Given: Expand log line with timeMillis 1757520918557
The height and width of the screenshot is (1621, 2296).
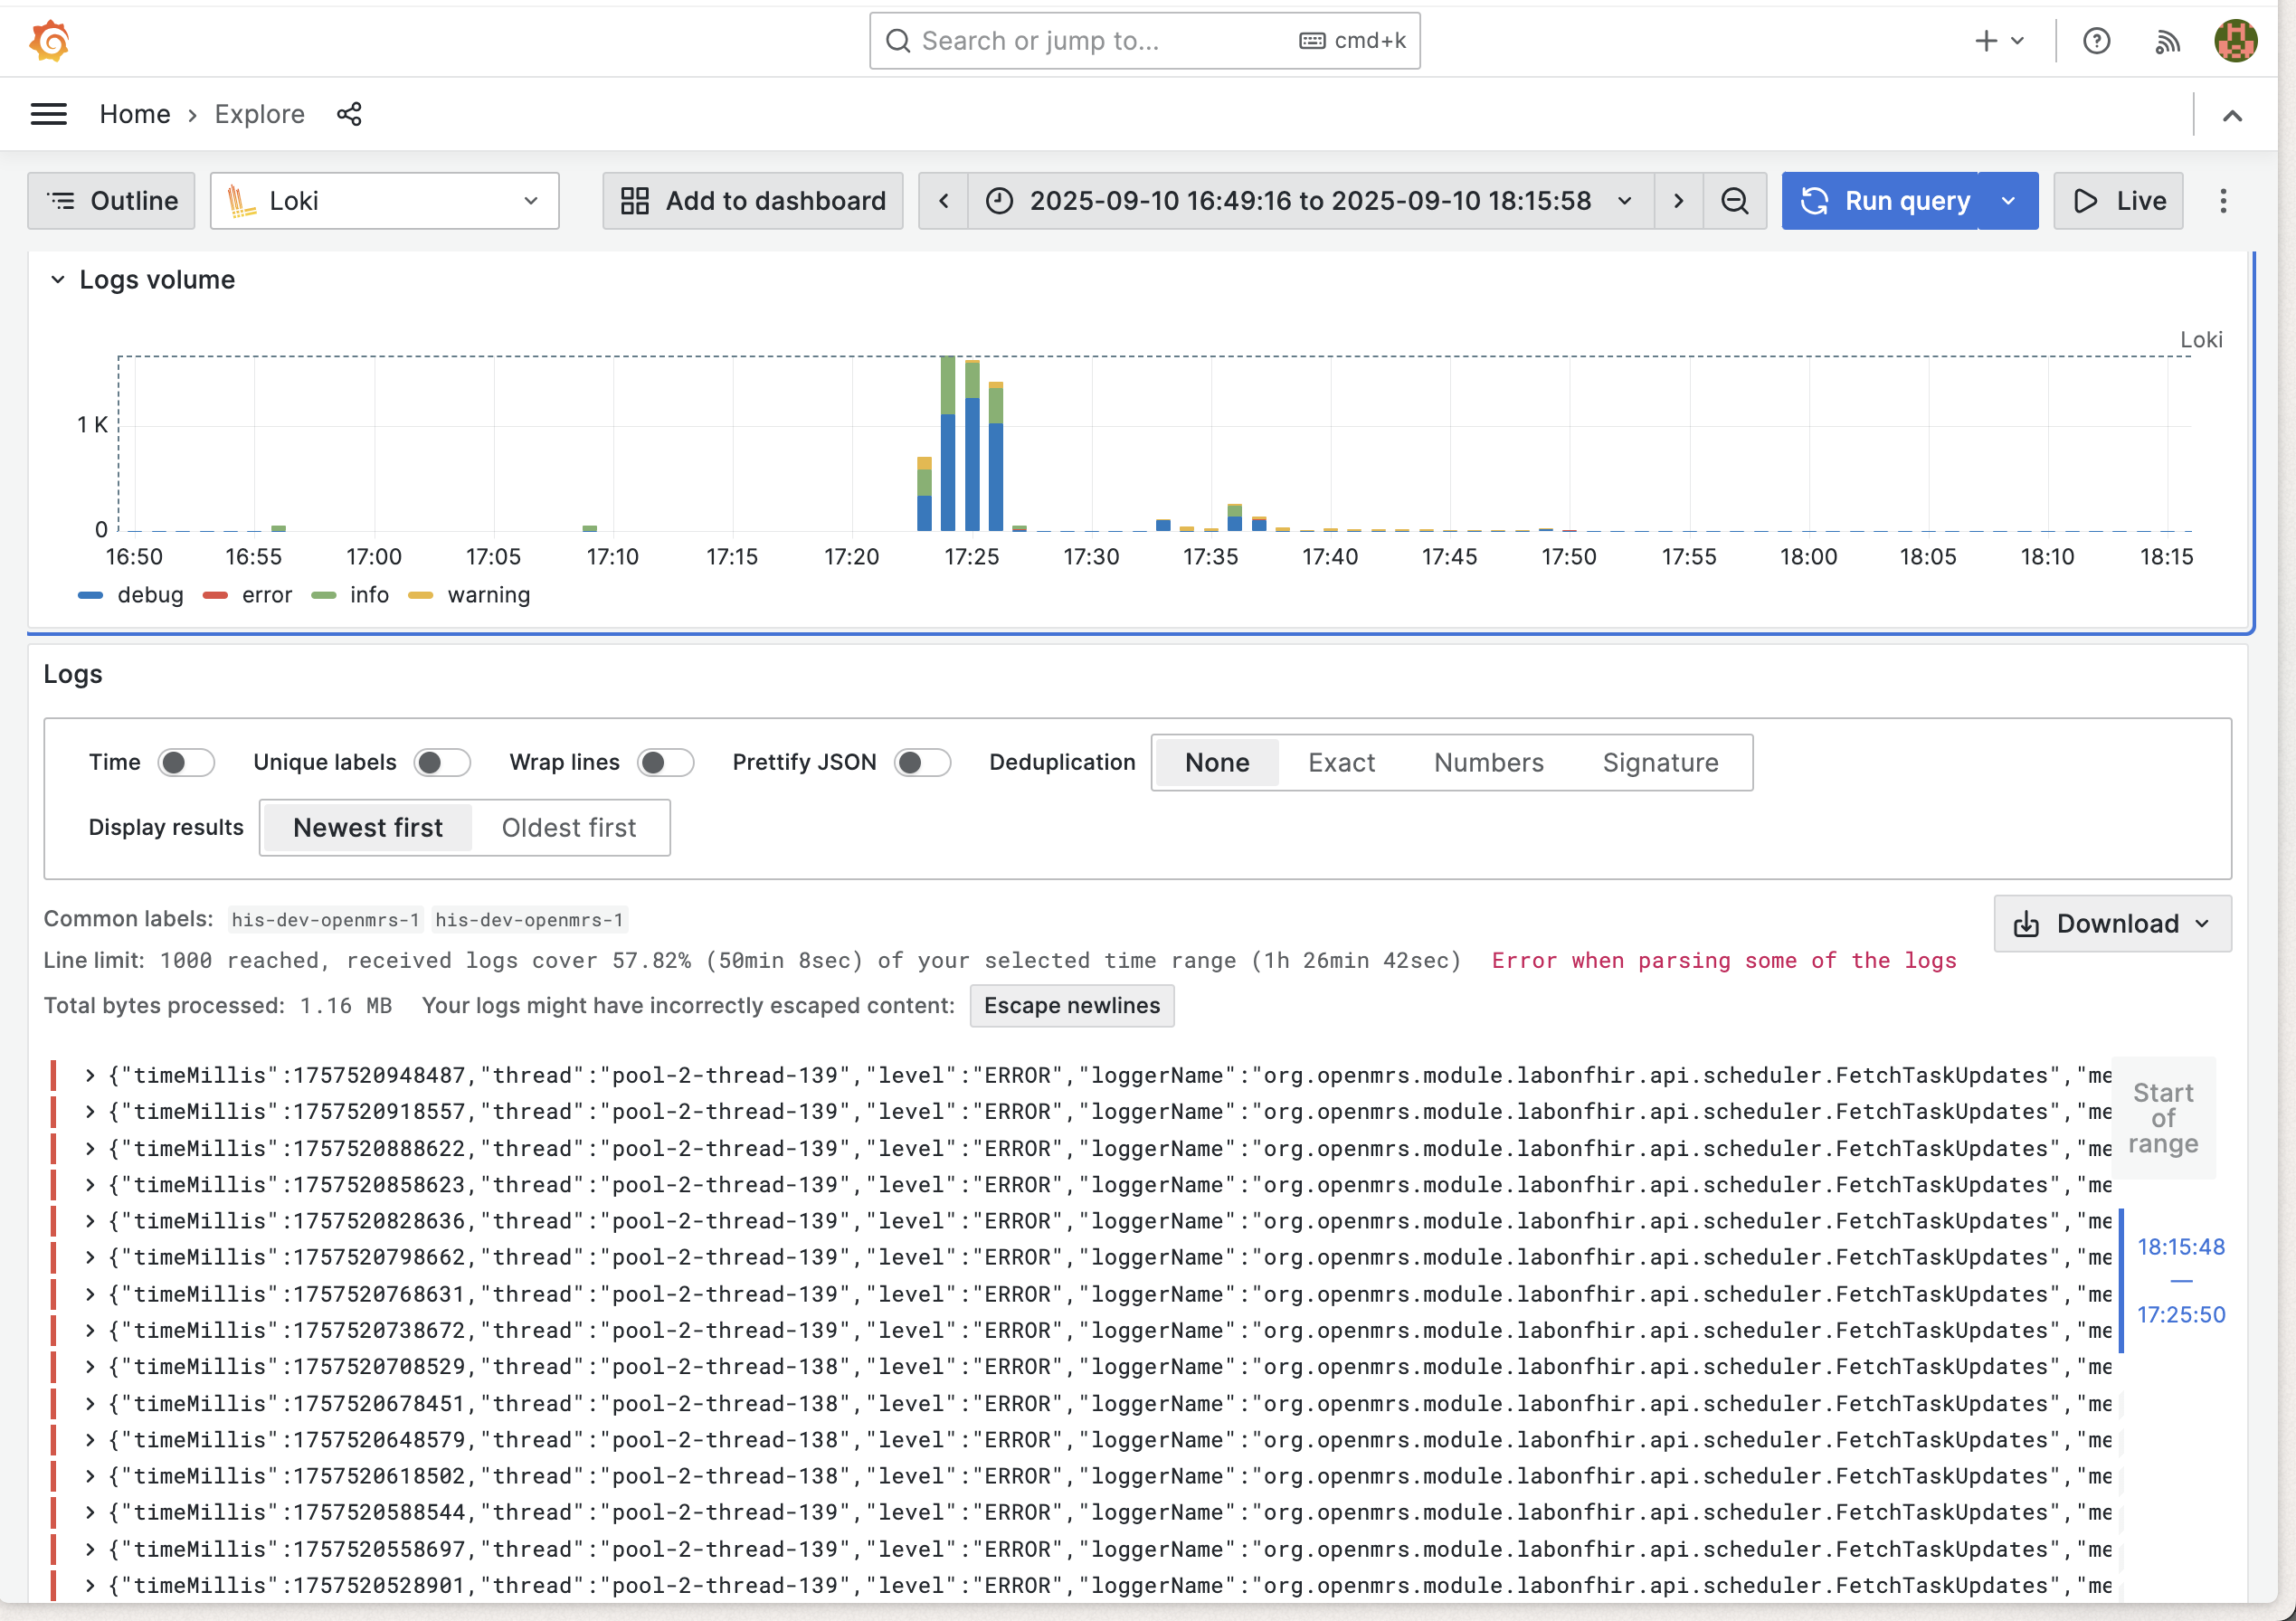Looking at the screenshot, I should [90, 1112].
